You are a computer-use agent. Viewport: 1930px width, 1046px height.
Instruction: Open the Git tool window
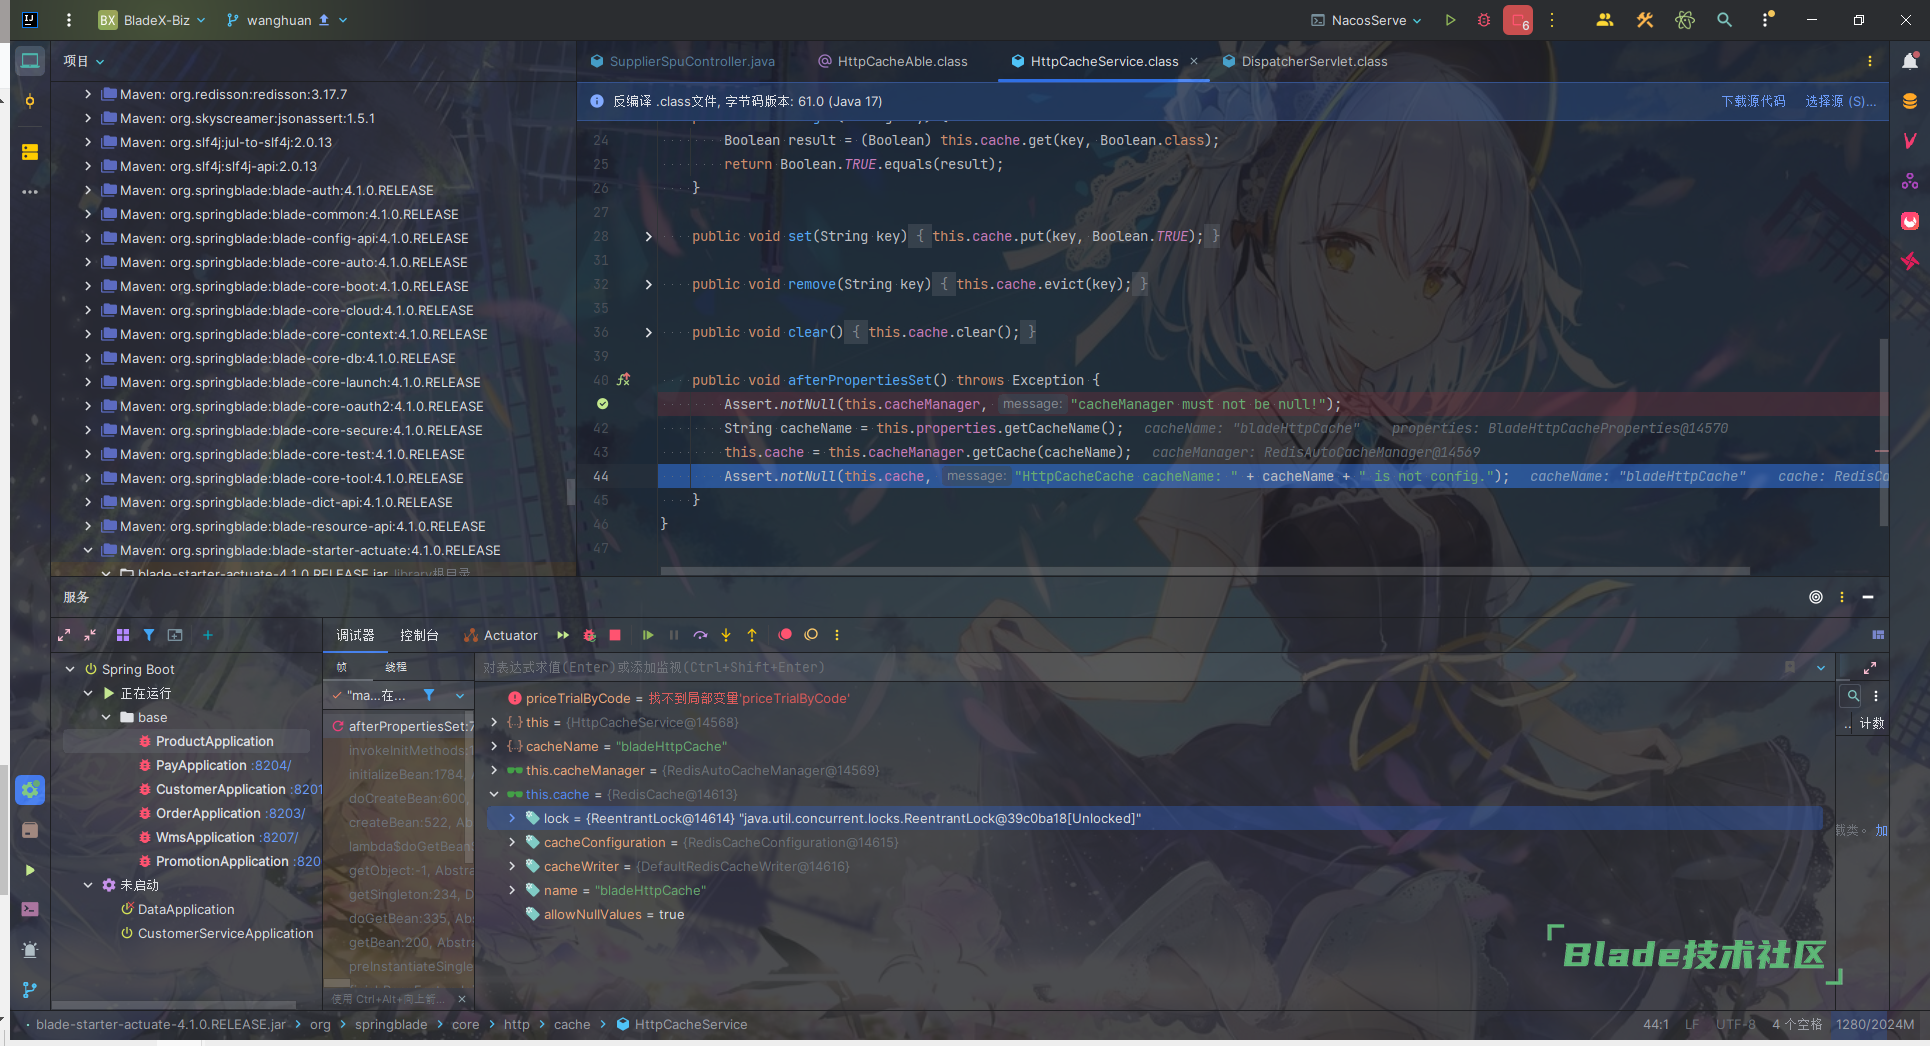pos(30,990)
